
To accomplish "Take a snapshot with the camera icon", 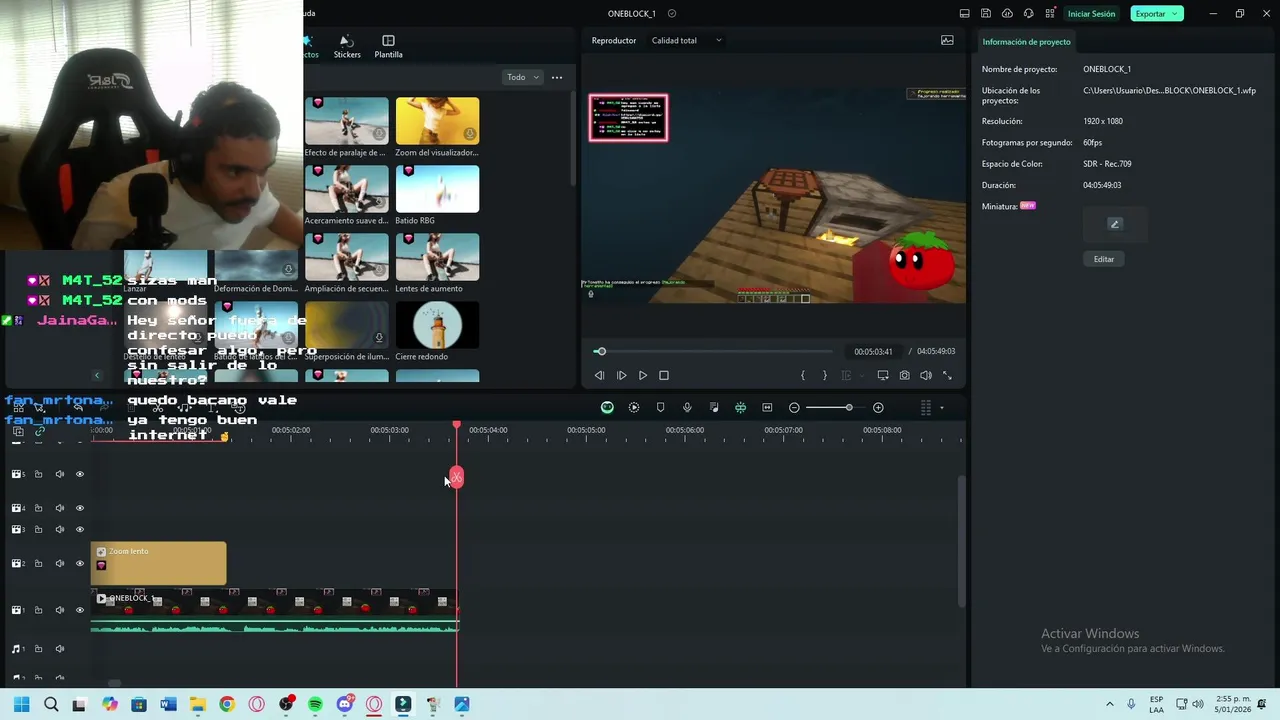I will (x=904, y=375).
